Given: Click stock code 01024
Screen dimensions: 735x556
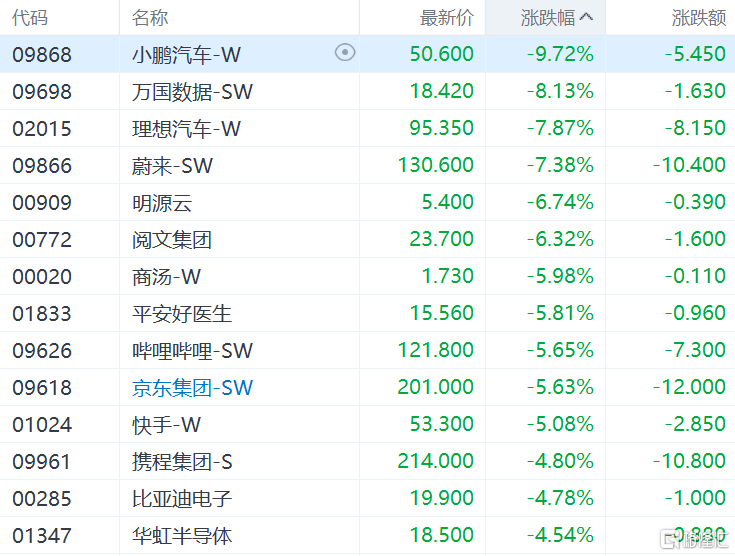Looking at the screenshot, I should pos(42,425).
